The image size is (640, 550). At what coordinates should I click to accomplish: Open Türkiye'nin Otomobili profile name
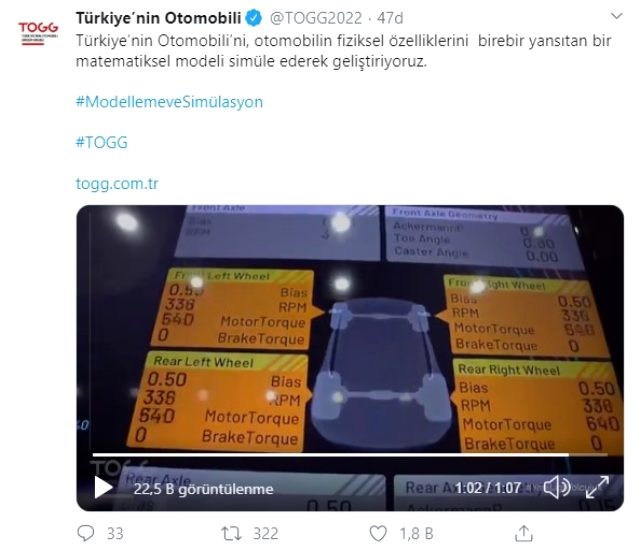pyautogui.click(x=159, y=18)
